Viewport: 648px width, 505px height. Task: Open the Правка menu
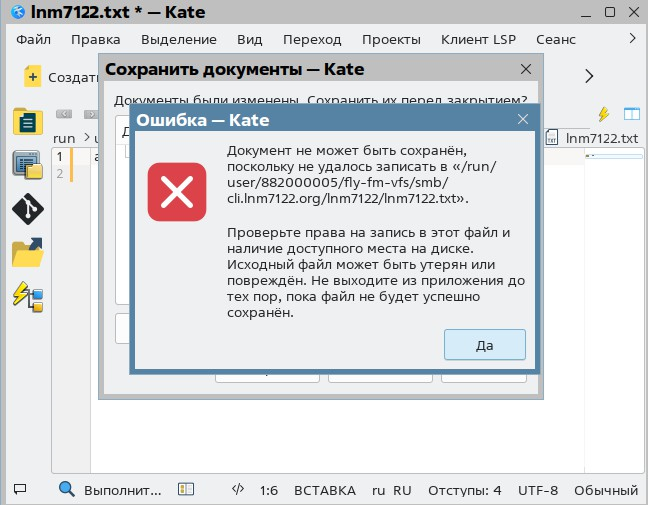95,40
